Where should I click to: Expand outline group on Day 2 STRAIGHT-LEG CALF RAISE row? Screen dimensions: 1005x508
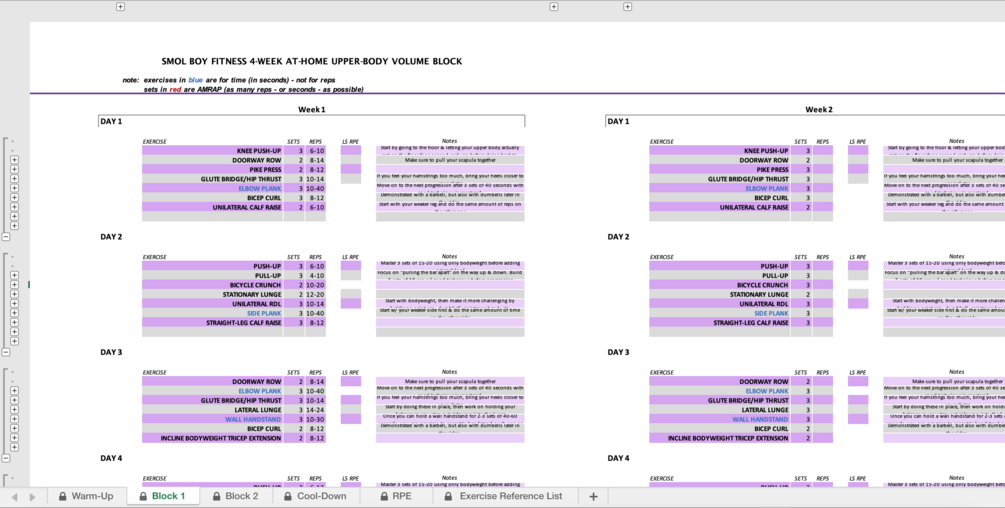coord(14,322)
